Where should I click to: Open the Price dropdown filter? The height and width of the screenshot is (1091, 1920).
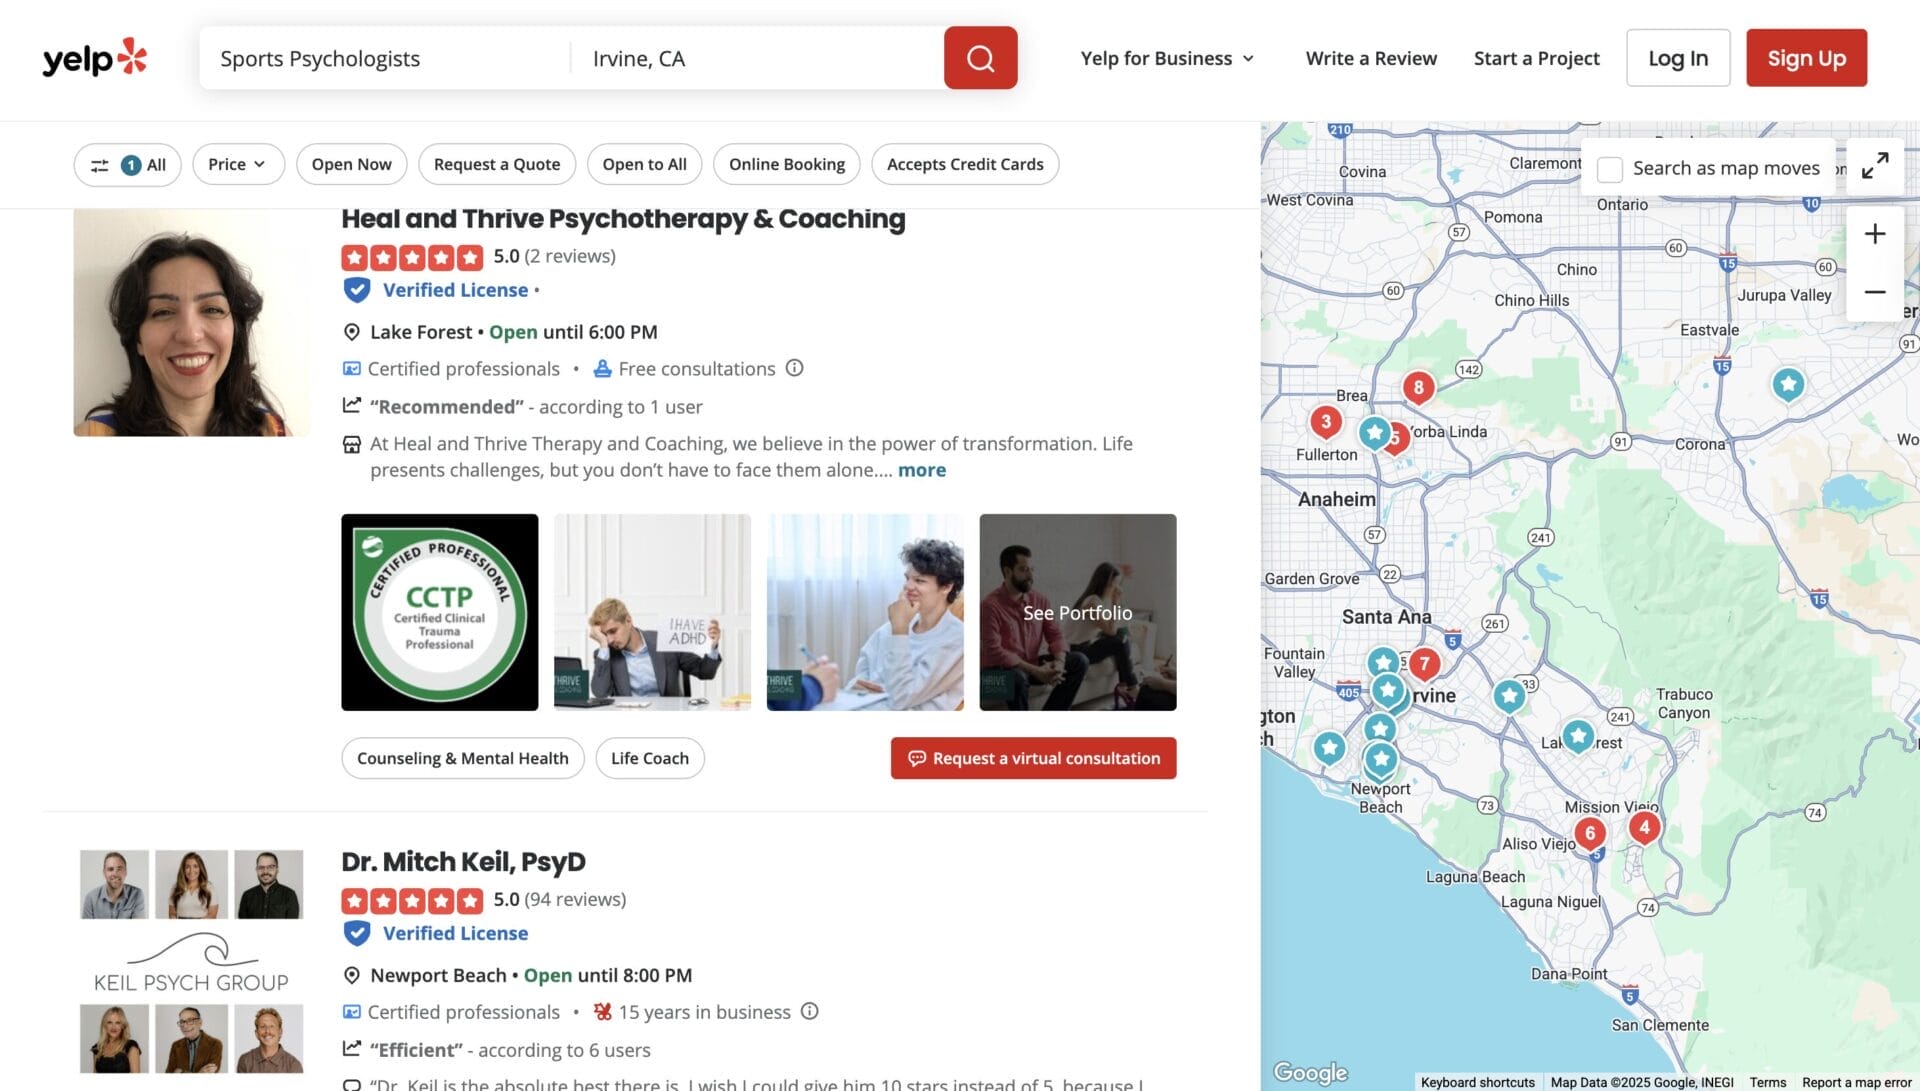point(237,164)
